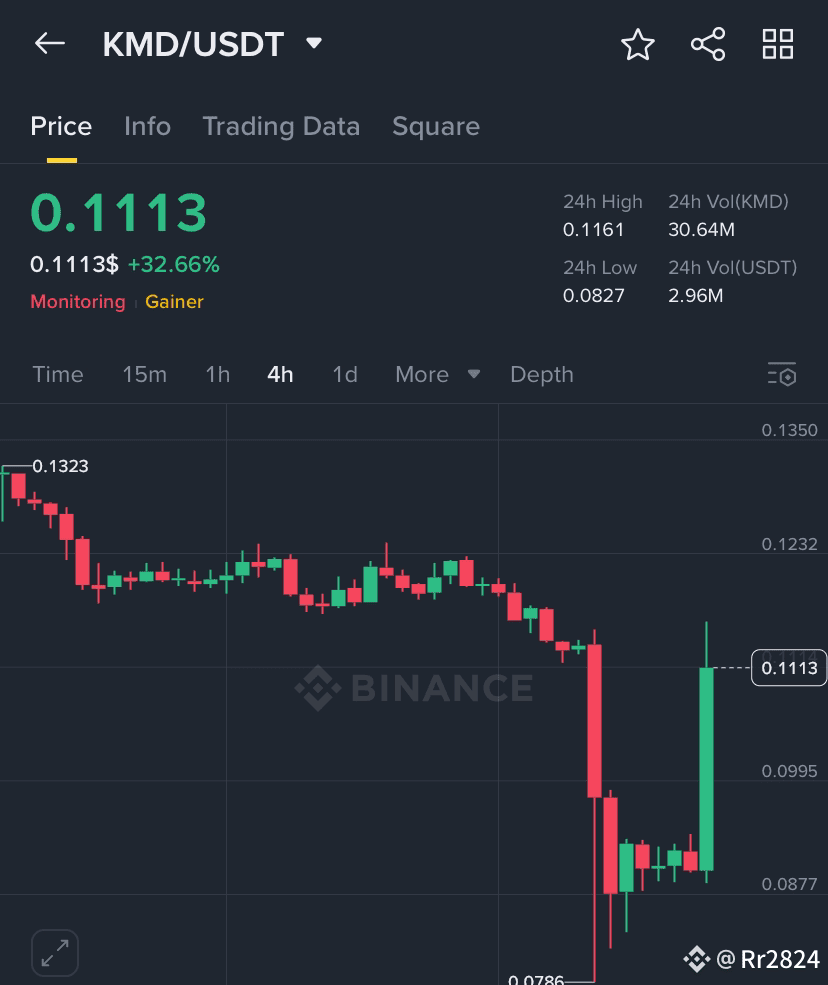Image resolution: width=828 pixels, height=985 pixels.
Task: Open the More intervals dropdown
Action: 438,374
